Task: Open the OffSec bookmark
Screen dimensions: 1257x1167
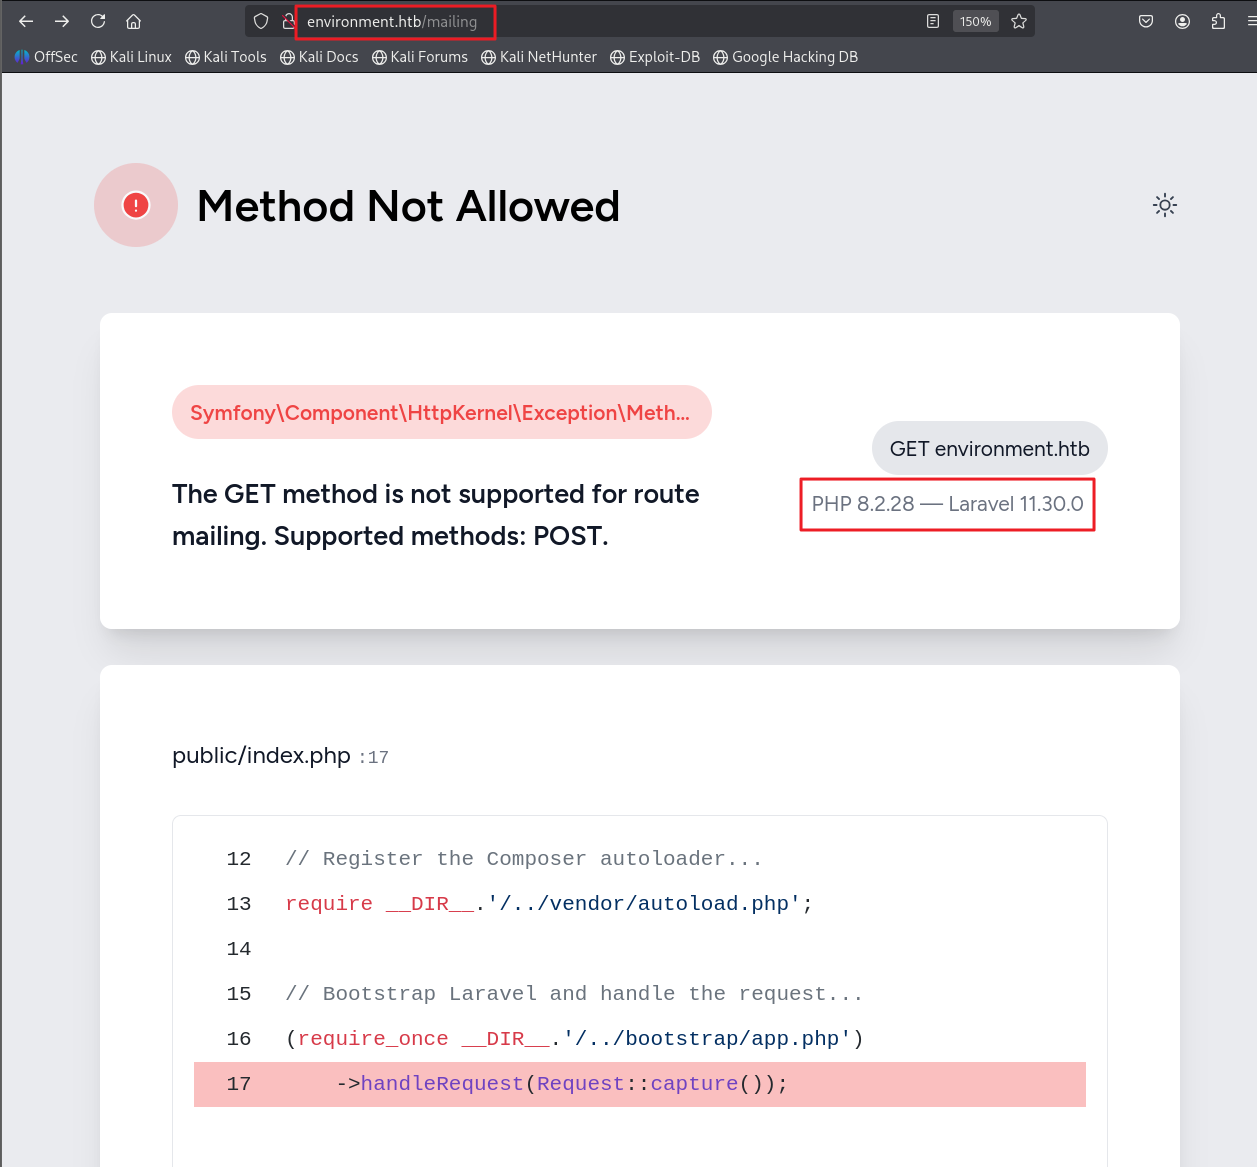Action: tap(46, 57)
